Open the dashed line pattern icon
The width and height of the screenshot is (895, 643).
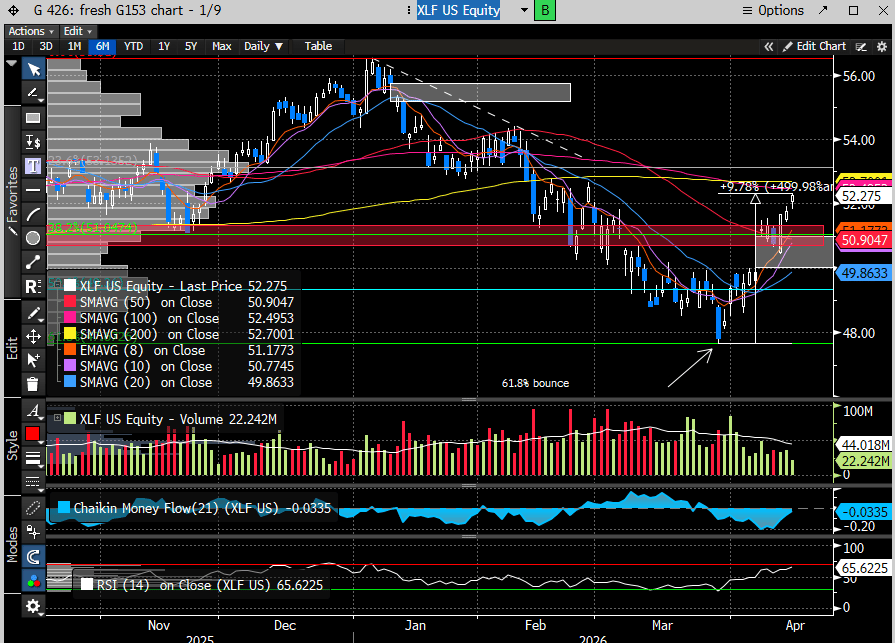click(x=34, y=482)
